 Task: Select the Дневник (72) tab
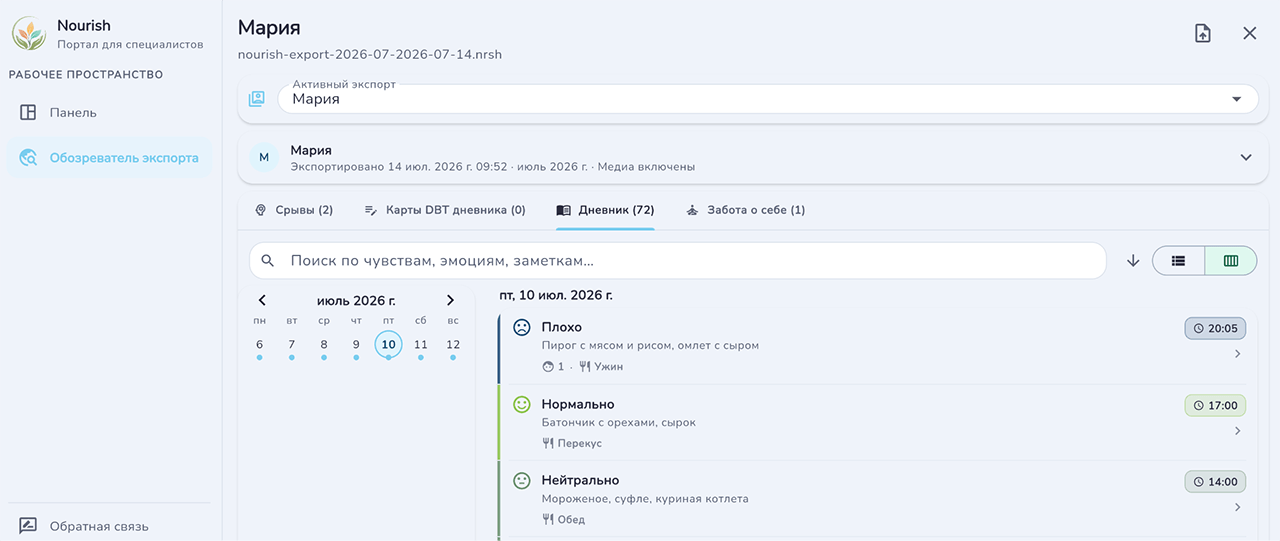point(605,210)
